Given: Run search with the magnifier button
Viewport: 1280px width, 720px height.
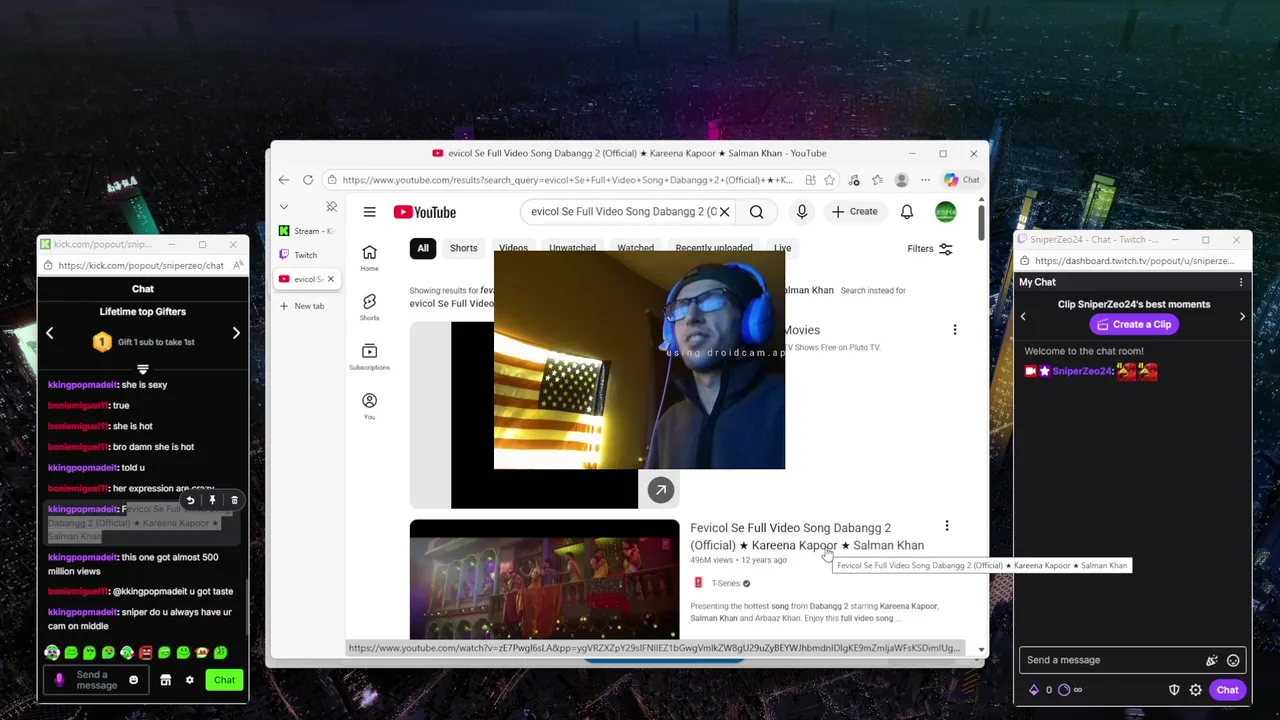Looking at the screenshot, I should [x=757, y=212].
